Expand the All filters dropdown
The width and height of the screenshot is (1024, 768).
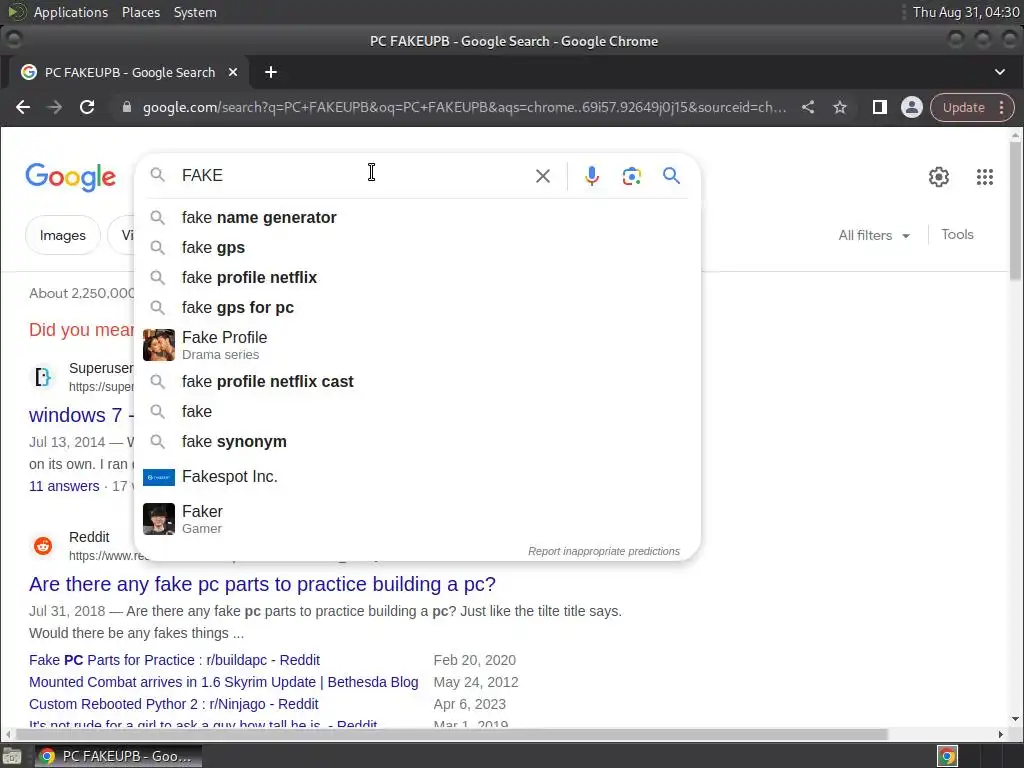874,235
